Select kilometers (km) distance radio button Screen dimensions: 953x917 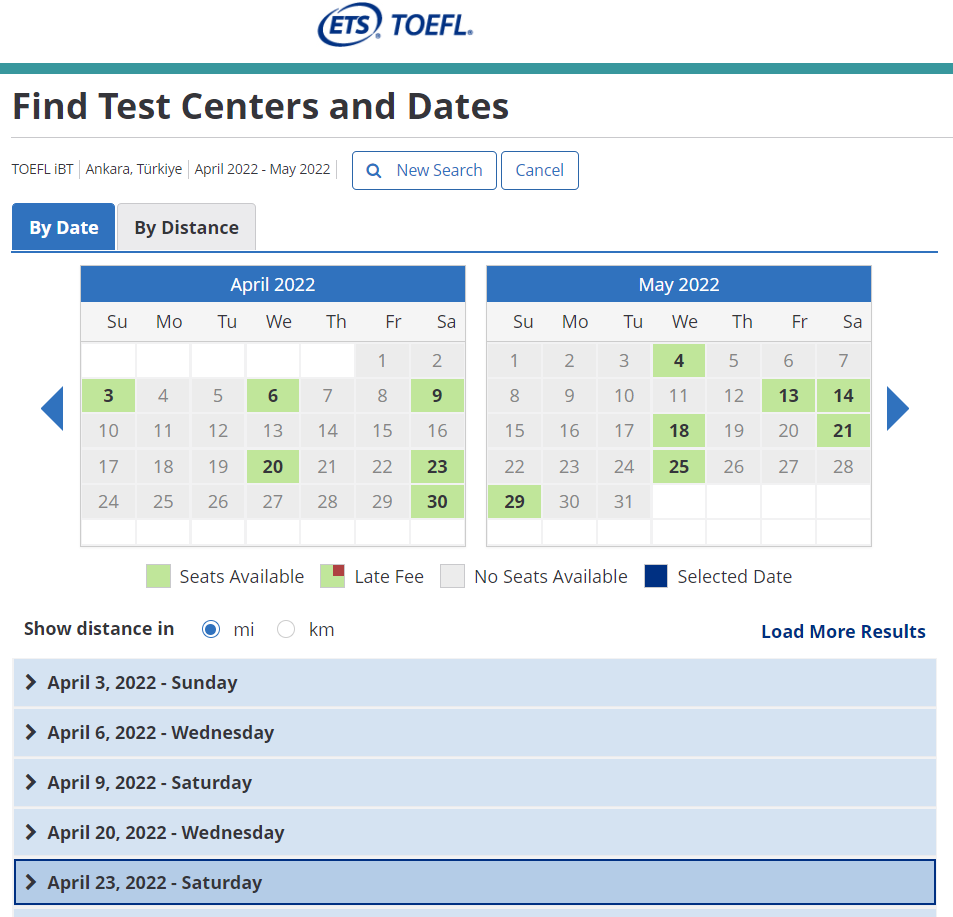click(x=286, y=630)
